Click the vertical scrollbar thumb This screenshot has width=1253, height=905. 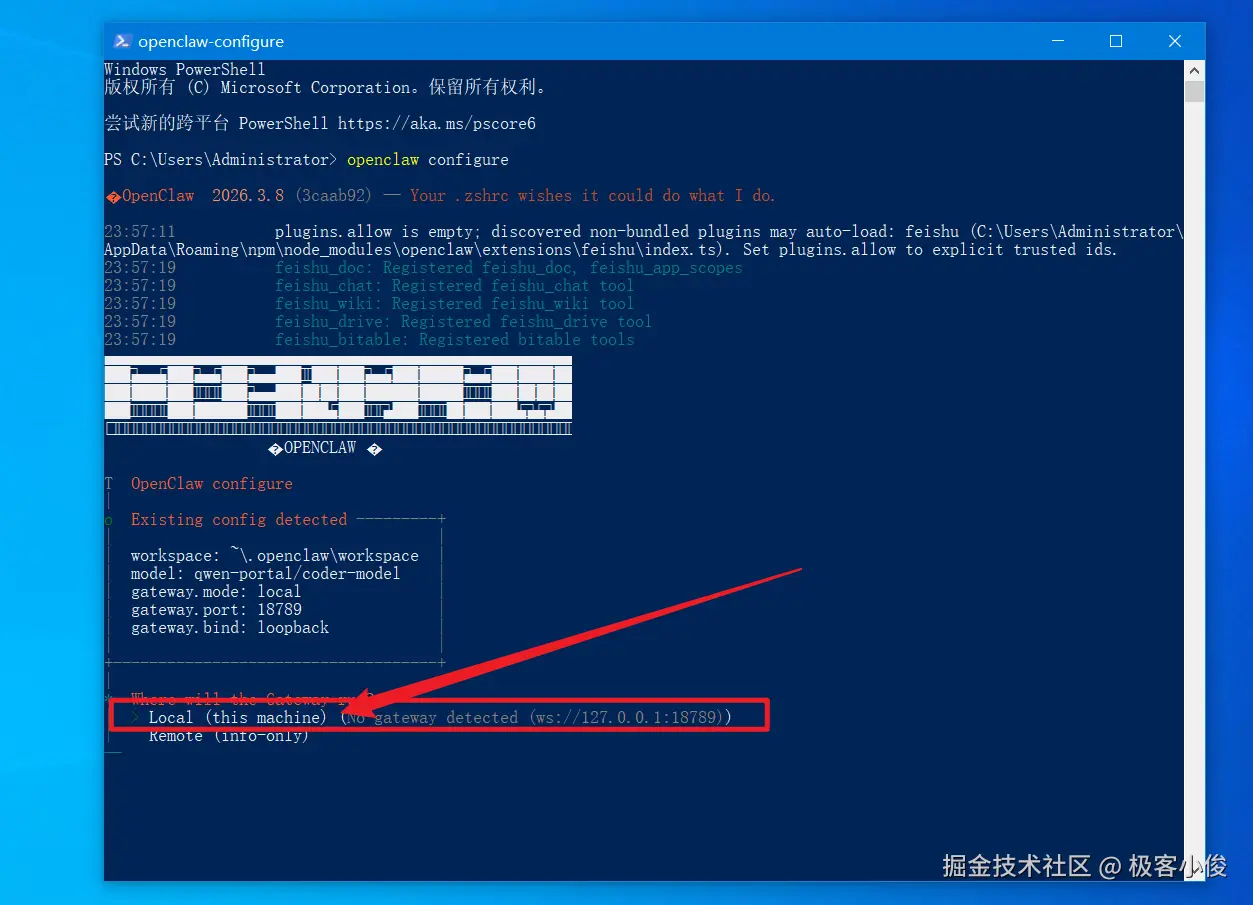coord(1194,91)
